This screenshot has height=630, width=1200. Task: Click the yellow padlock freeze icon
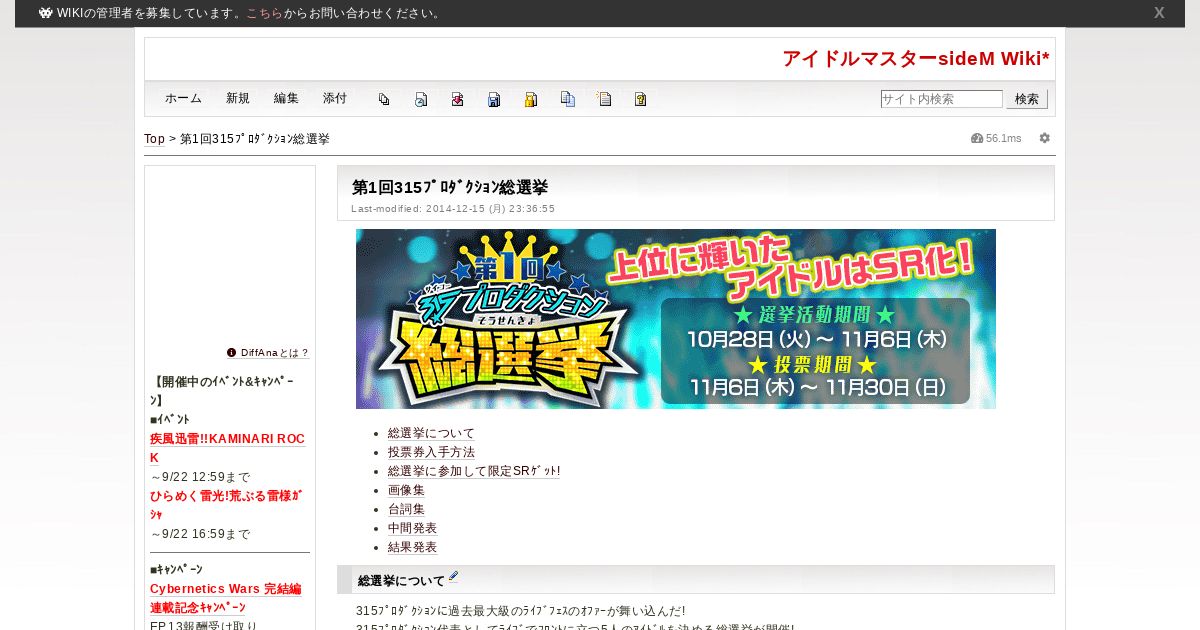click(531, 99)
